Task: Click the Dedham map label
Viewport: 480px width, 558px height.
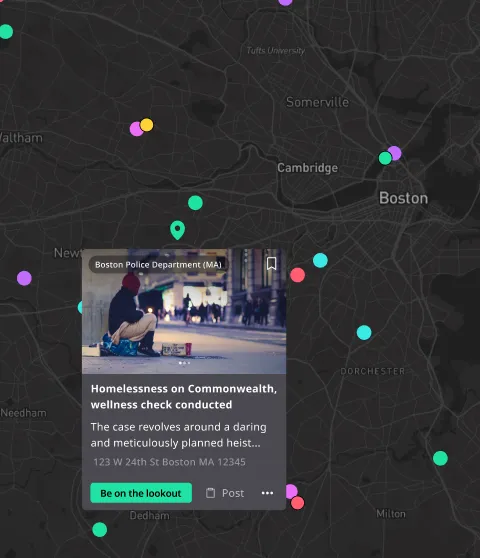Action: 149,515
